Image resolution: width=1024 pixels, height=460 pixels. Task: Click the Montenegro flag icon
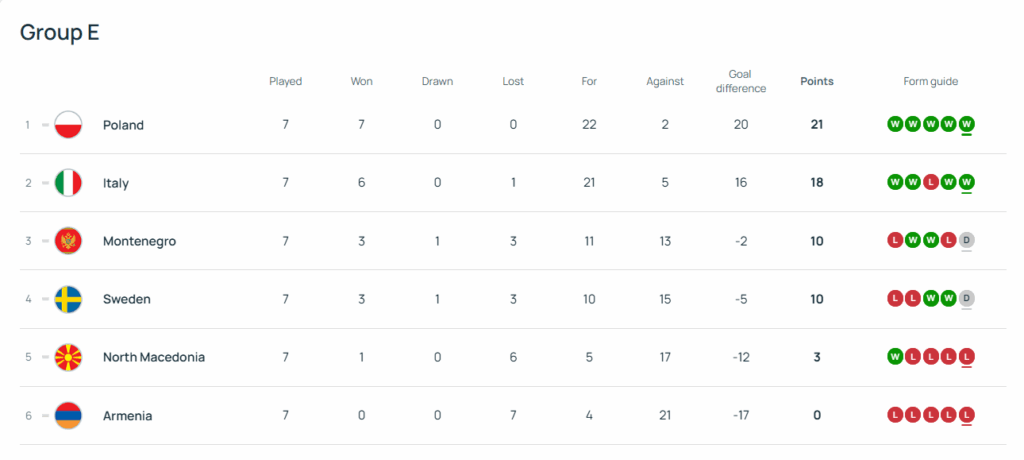tap(68, 241)
